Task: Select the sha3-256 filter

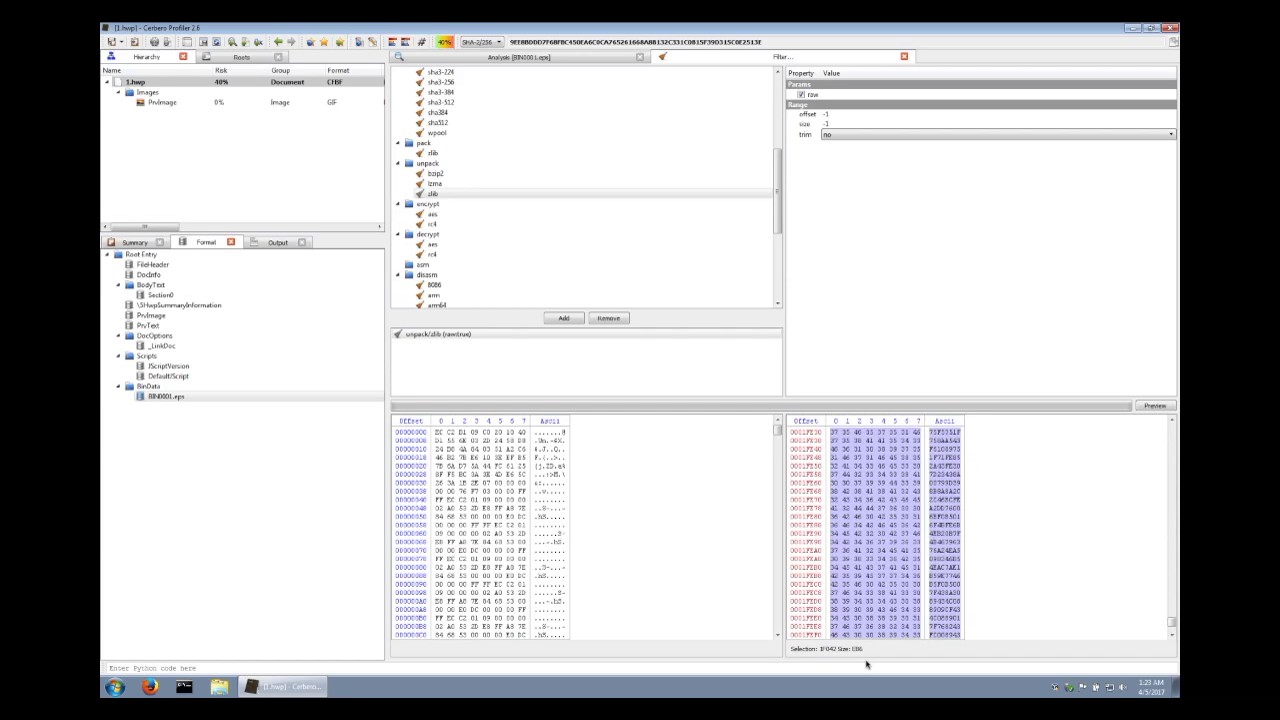Action: coord(440,82)
